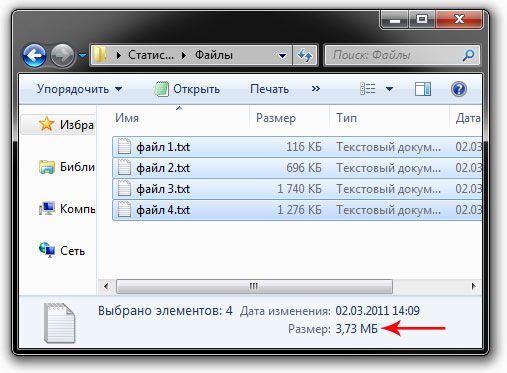Viewport: 507px width, 373px height.
Task: Minimize the Explorer window
Action: [395, 20]
